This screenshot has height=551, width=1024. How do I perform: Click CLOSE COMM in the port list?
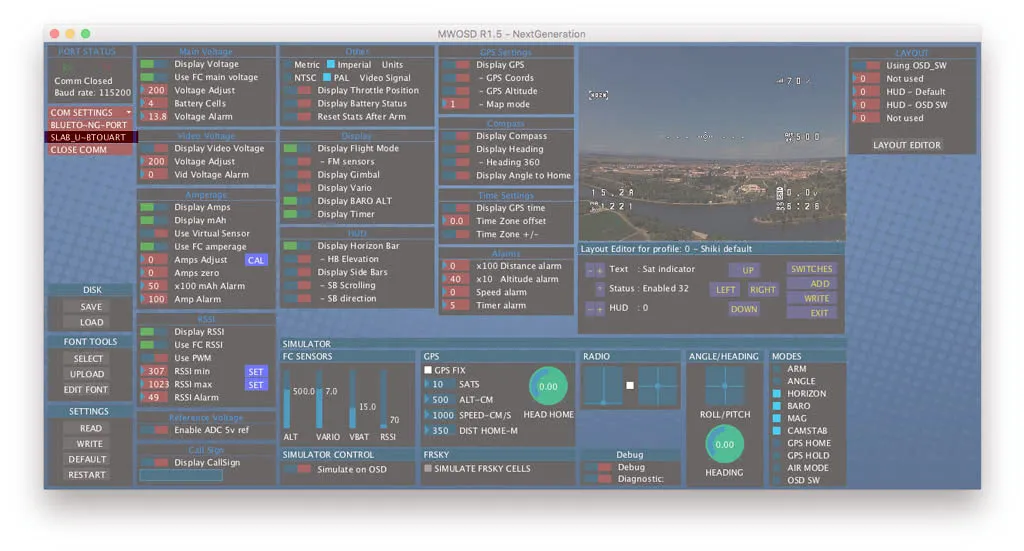[90, 150]
